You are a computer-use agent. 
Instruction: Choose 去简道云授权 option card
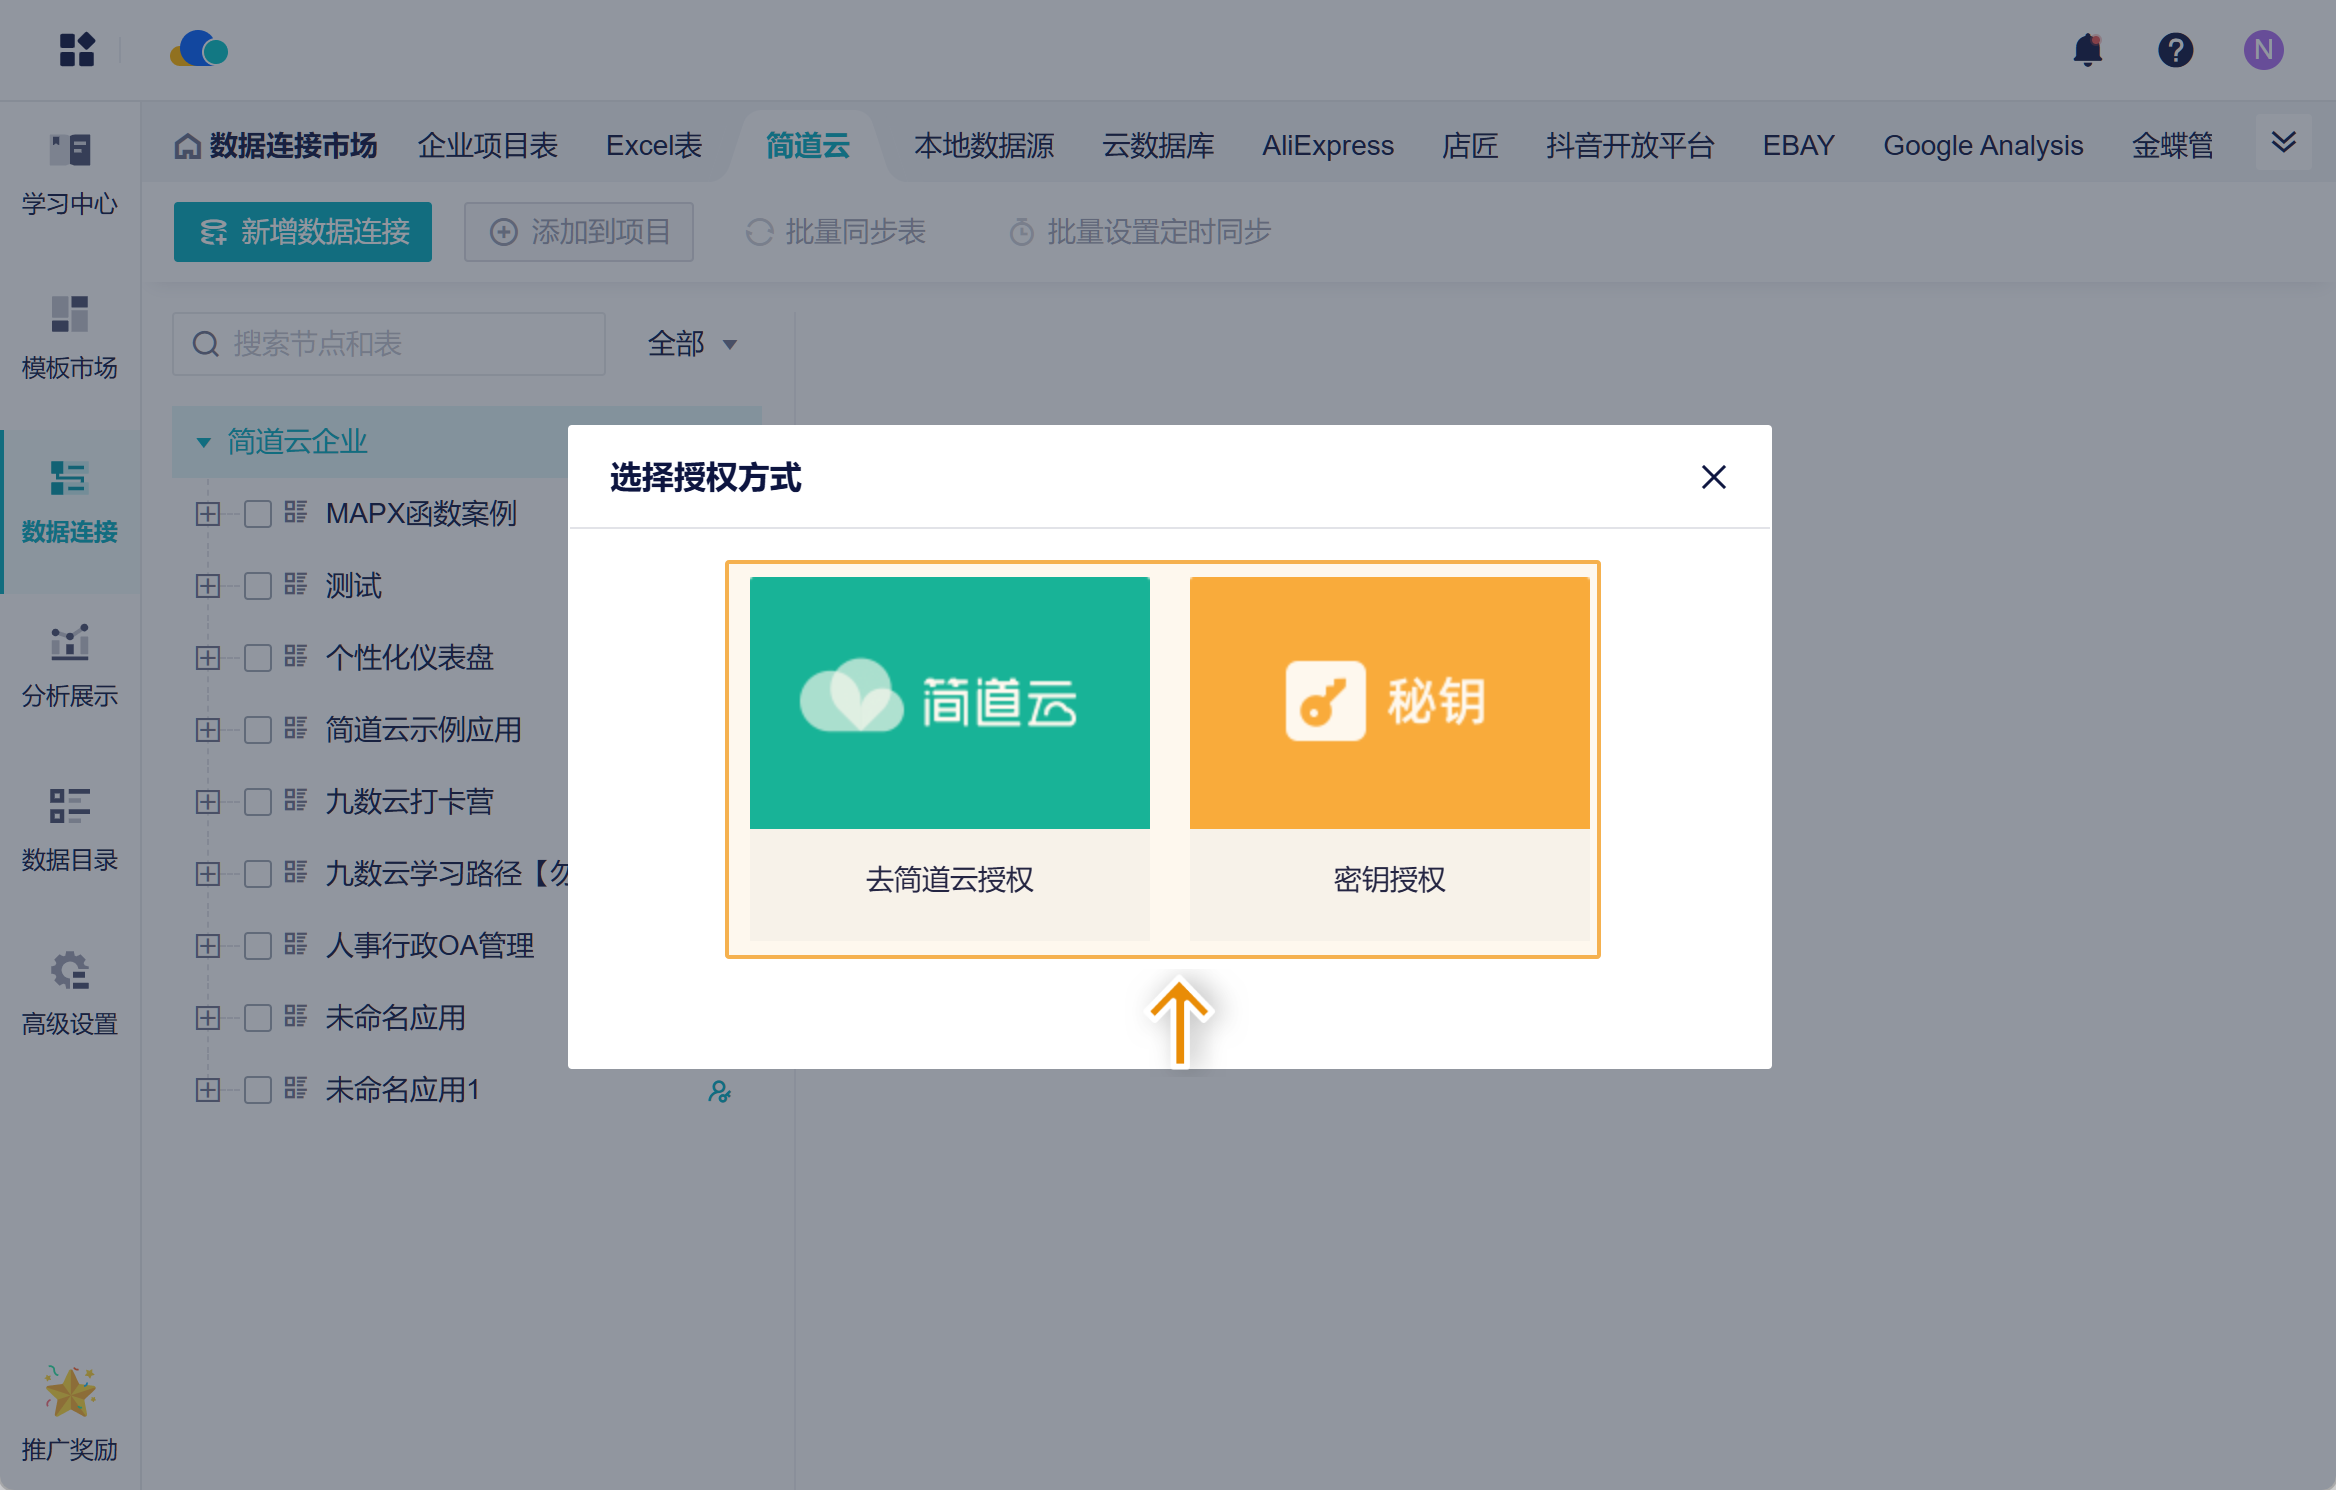click(x=949, y=758)
